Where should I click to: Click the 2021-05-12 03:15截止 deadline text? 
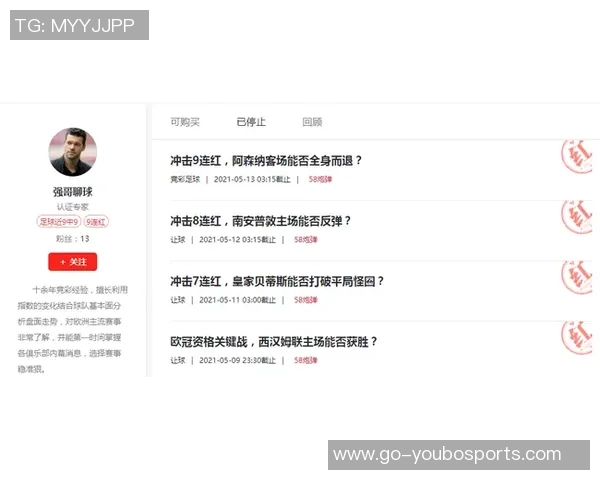237,240
